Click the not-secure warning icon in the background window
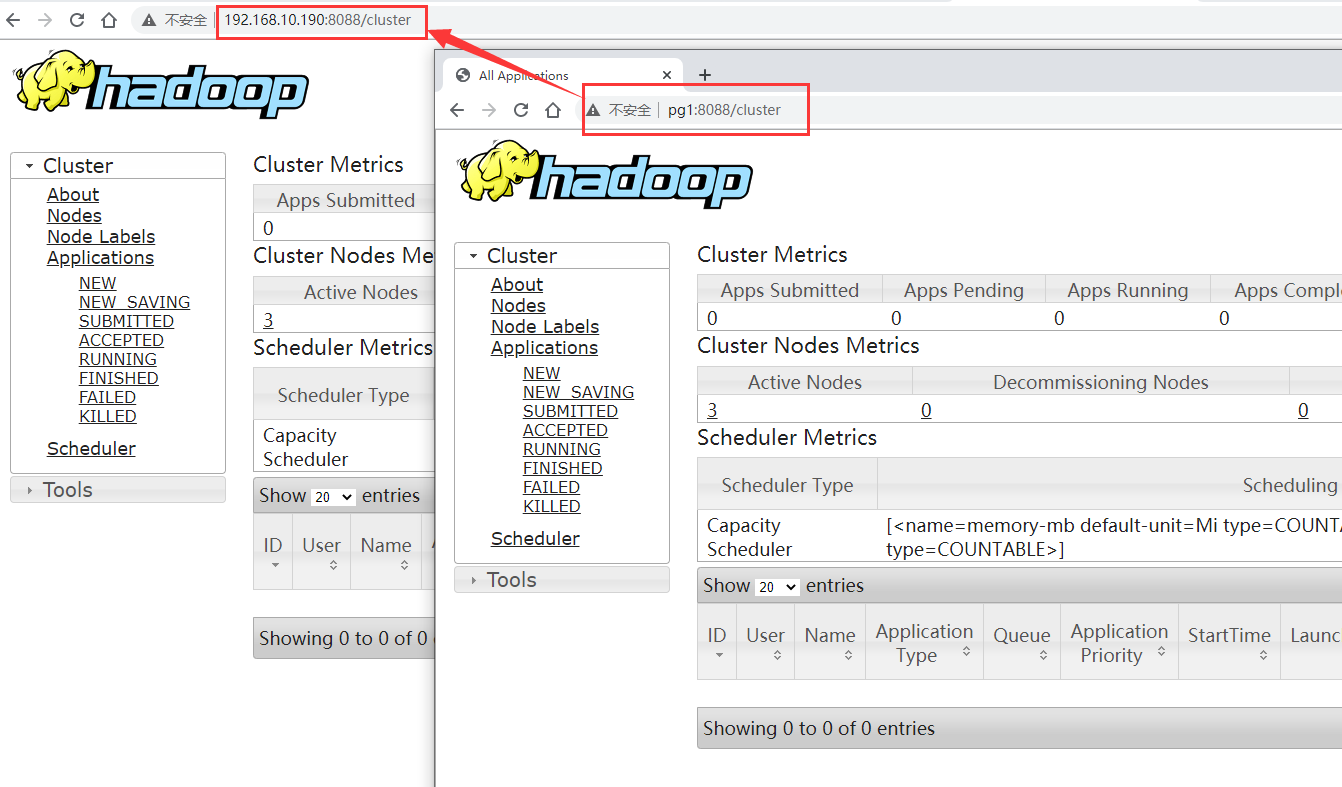This screenshot has height=787, width=1342. coord(149,20)
